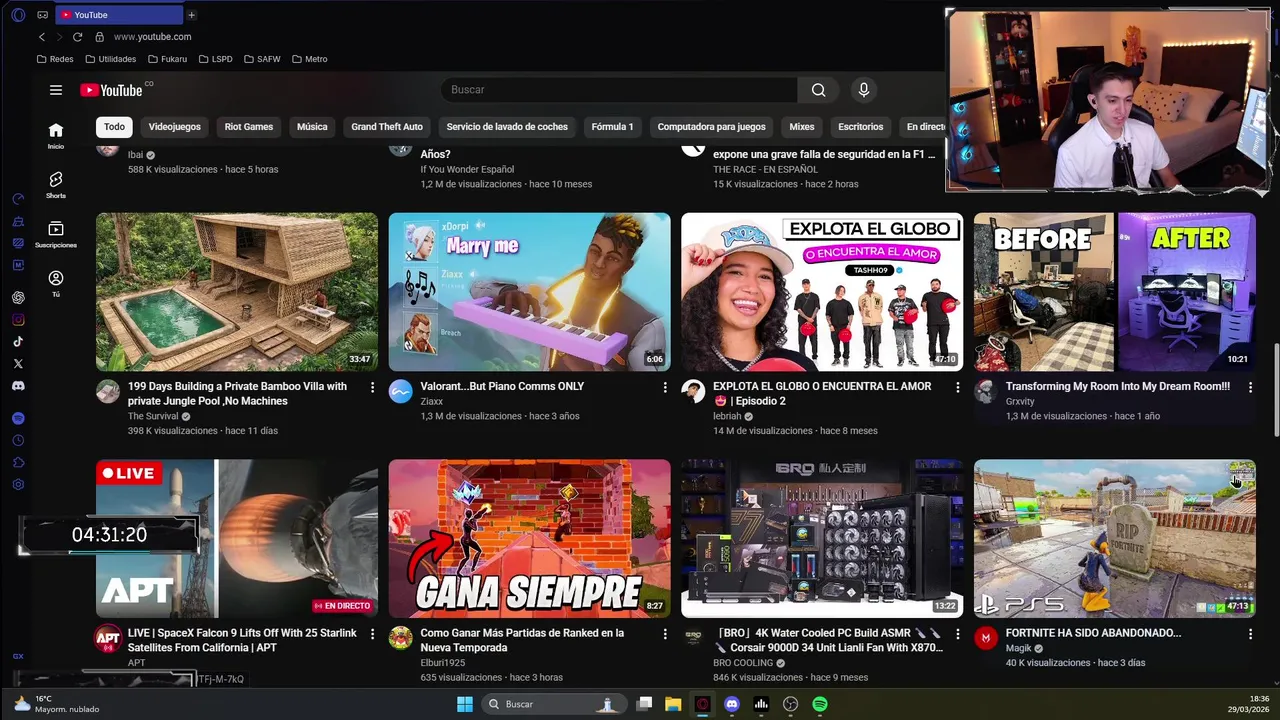
Task: Open the LSPD bookmarks folder
Action: pyautogui.click(x=216, y=59)
